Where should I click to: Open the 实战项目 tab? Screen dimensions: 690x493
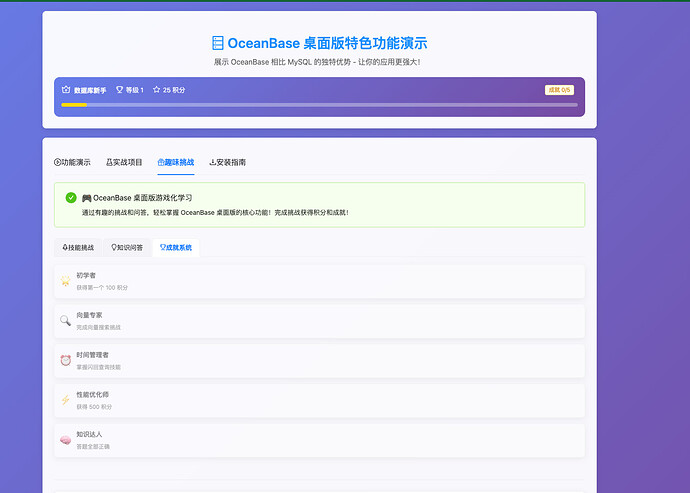(124, 162)
